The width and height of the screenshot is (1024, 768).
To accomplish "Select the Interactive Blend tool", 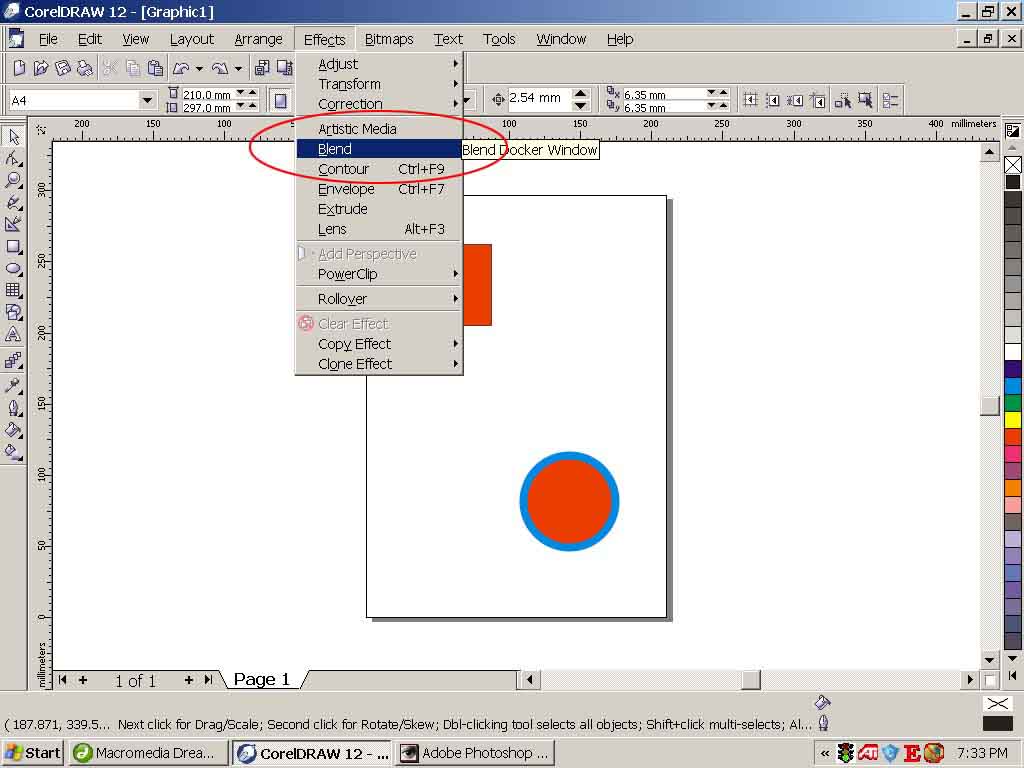I will (x=13, y=360).
